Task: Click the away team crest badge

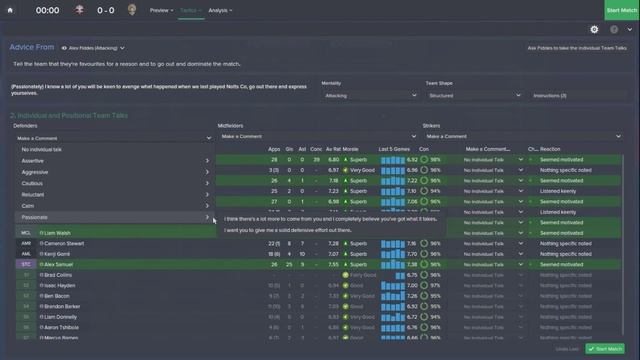Action: (x=131, y=10)
